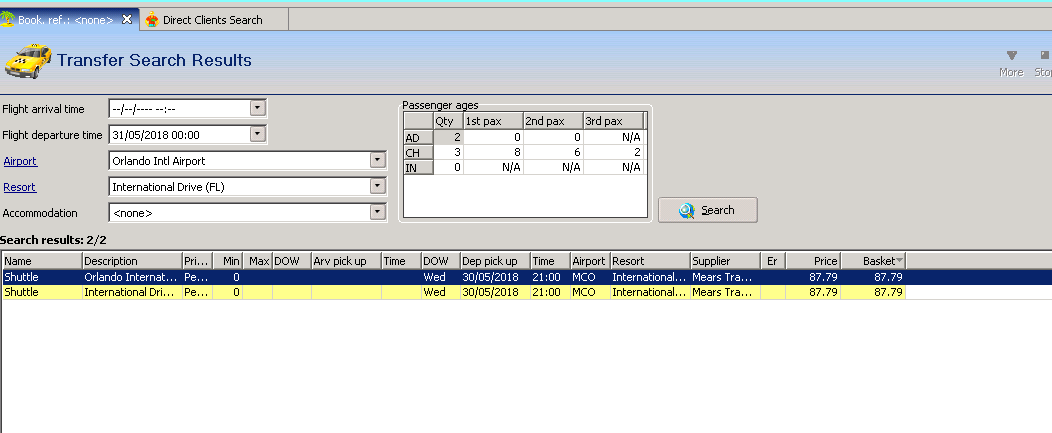Select CH 3rd pax age 2
Viewport: 1052px width, 433px height.
pyautogui.click(x=613, y=152)
